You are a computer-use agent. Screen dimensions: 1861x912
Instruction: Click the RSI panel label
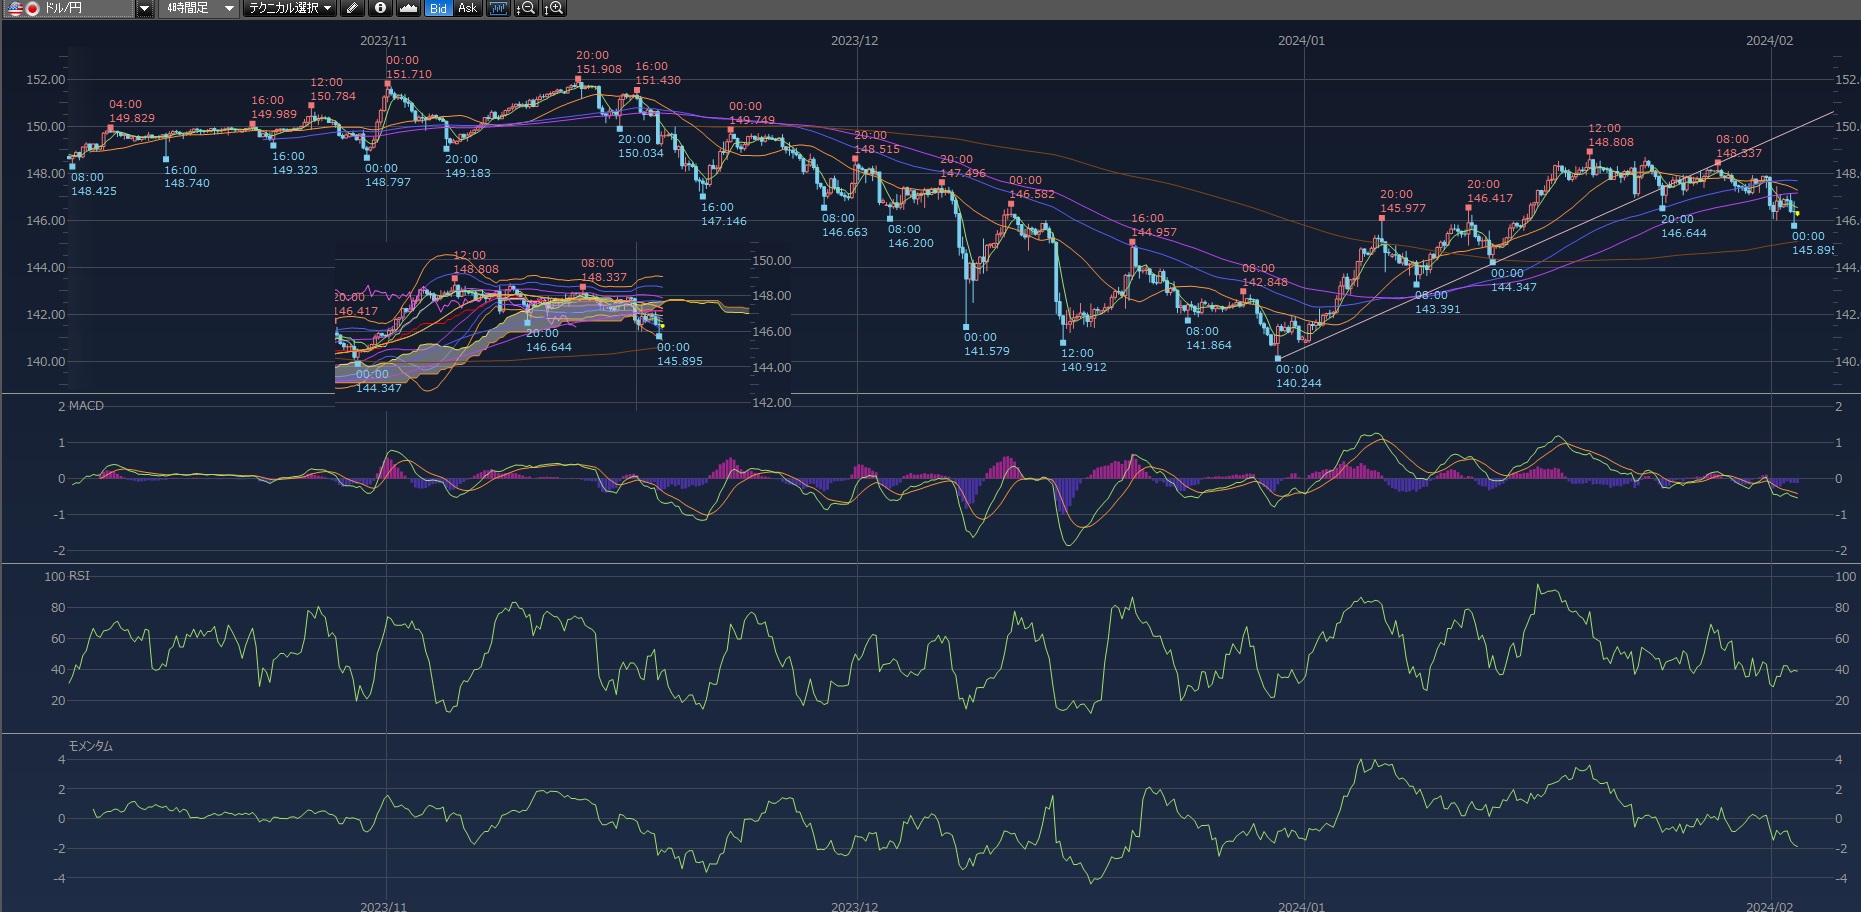click(x=79, y=576)
